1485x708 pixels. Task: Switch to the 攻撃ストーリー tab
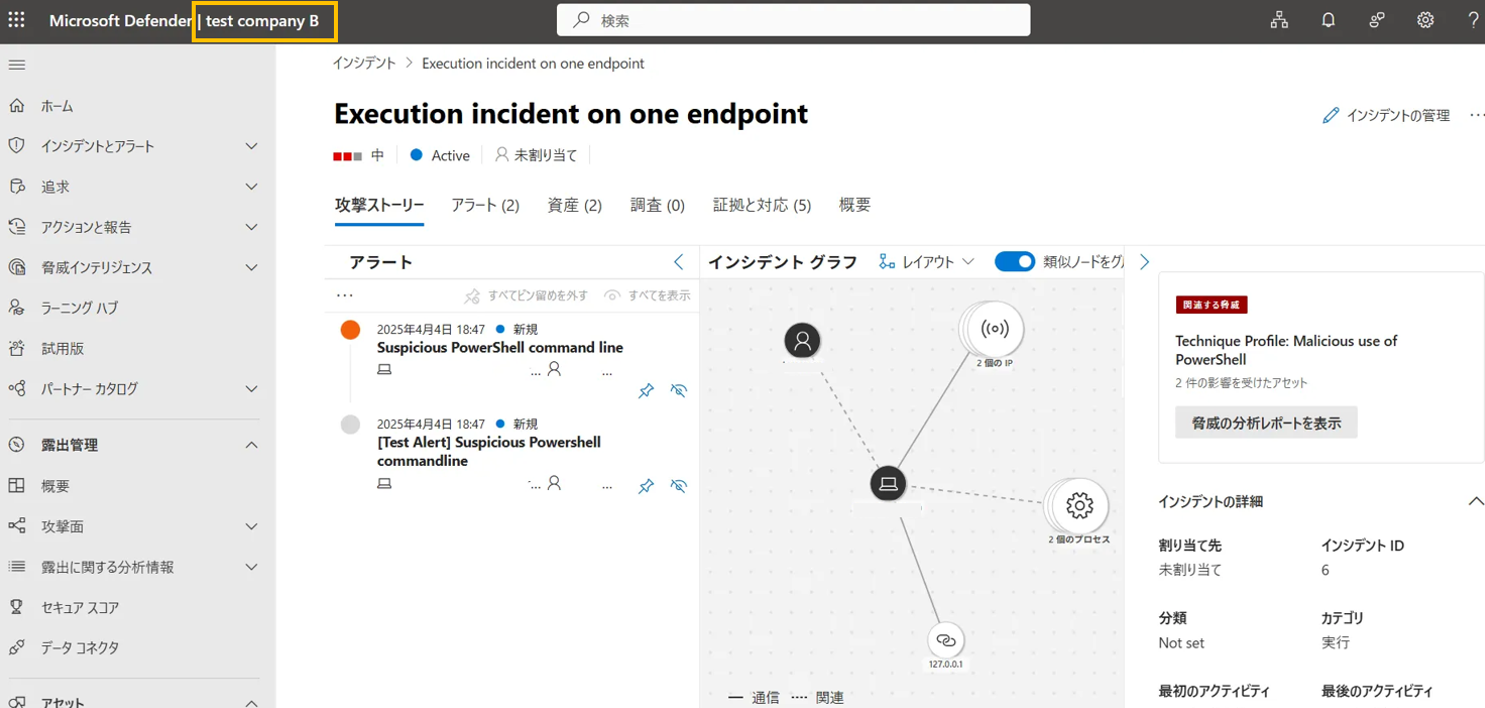(x=379, y=205)
